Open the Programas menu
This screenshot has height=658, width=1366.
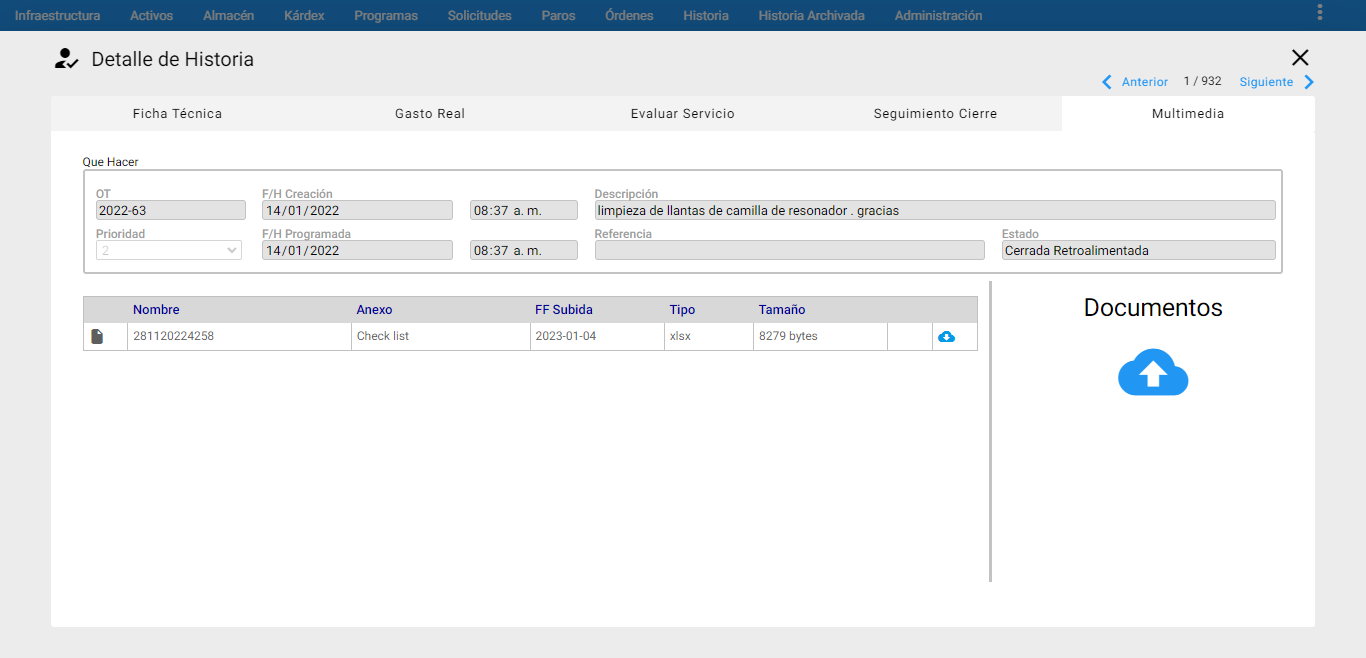point(386,15)
